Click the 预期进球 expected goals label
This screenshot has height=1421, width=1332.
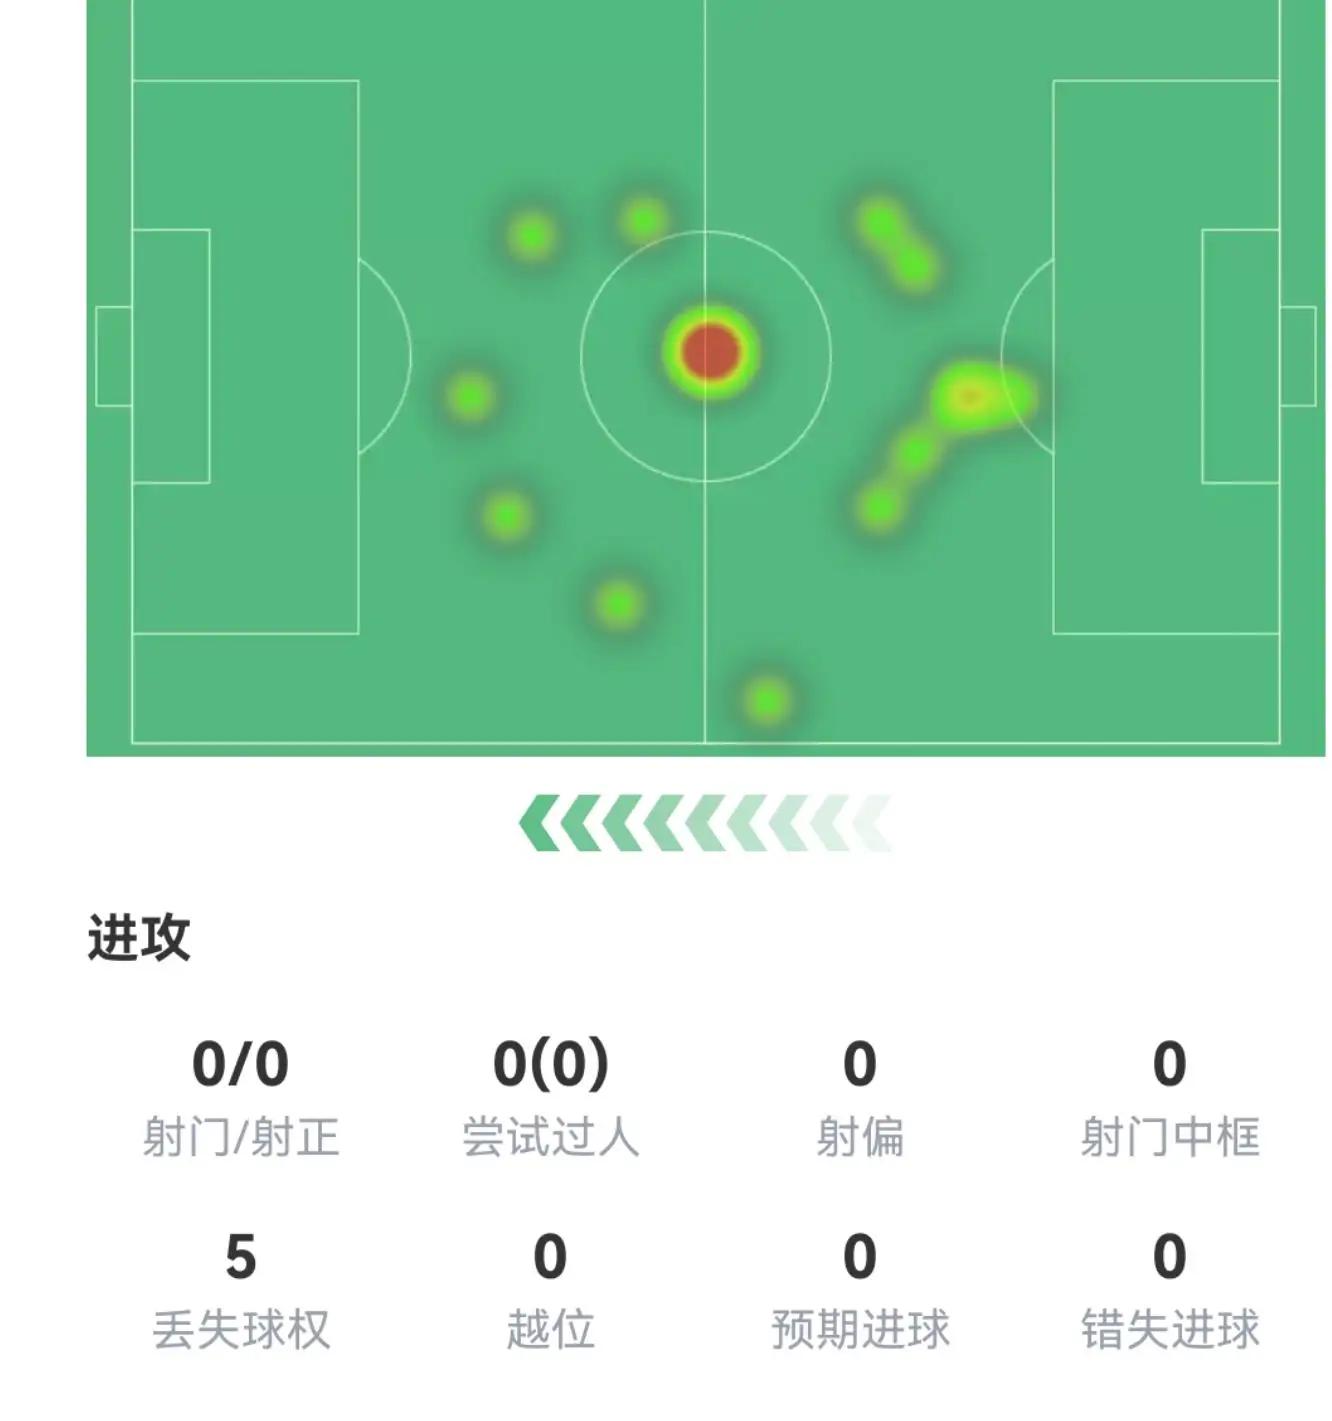click(860, 1330)
